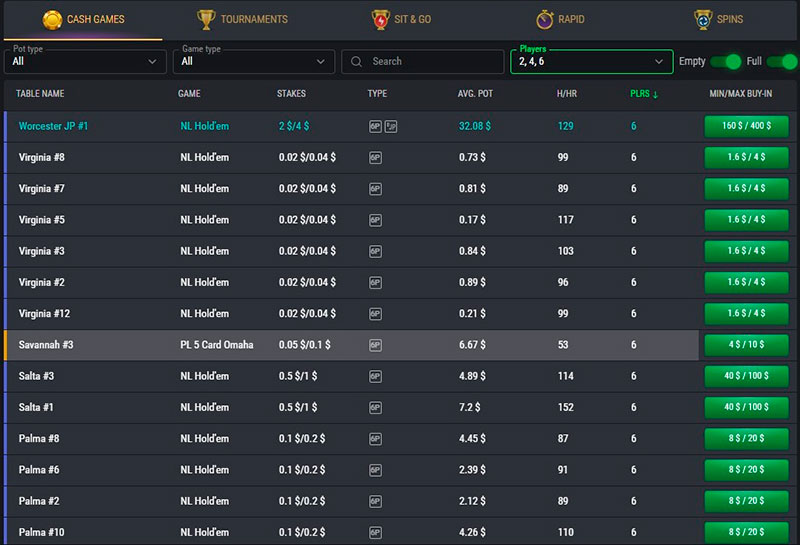
Task: Click the 6P icon in Savannah #3 row
Action: pyautogui.click(x=375, y=345)
